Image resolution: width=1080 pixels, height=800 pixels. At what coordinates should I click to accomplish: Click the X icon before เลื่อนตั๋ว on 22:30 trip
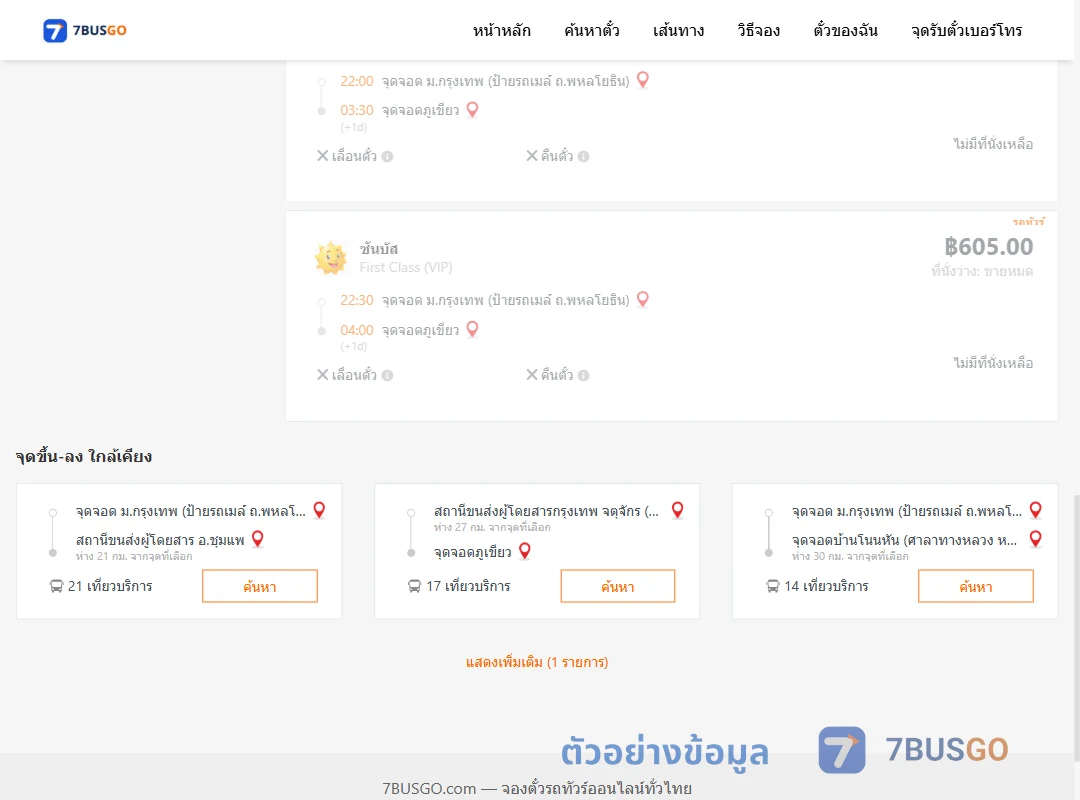click(322, 374)
